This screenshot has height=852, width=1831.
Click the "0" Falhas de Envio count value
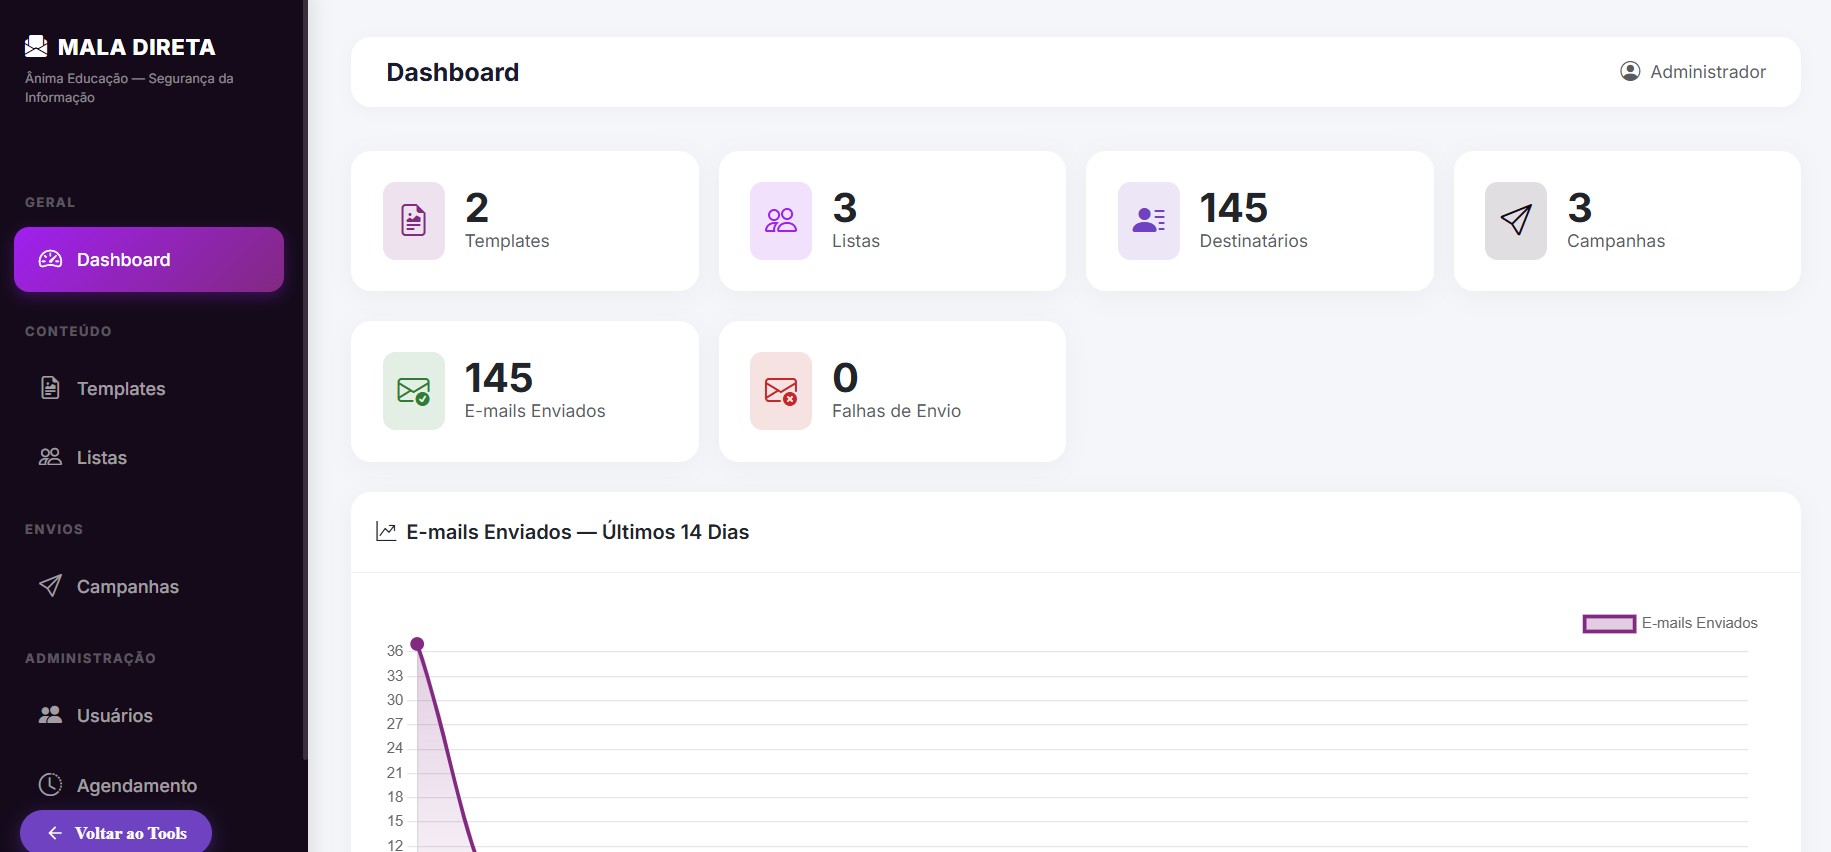coord(845,378)
